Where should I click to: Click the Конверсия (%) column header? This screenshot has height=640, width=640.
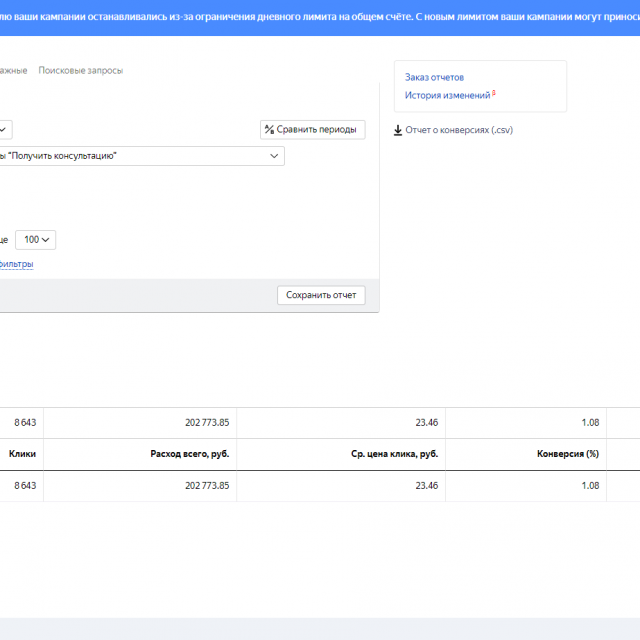(565, 454)
